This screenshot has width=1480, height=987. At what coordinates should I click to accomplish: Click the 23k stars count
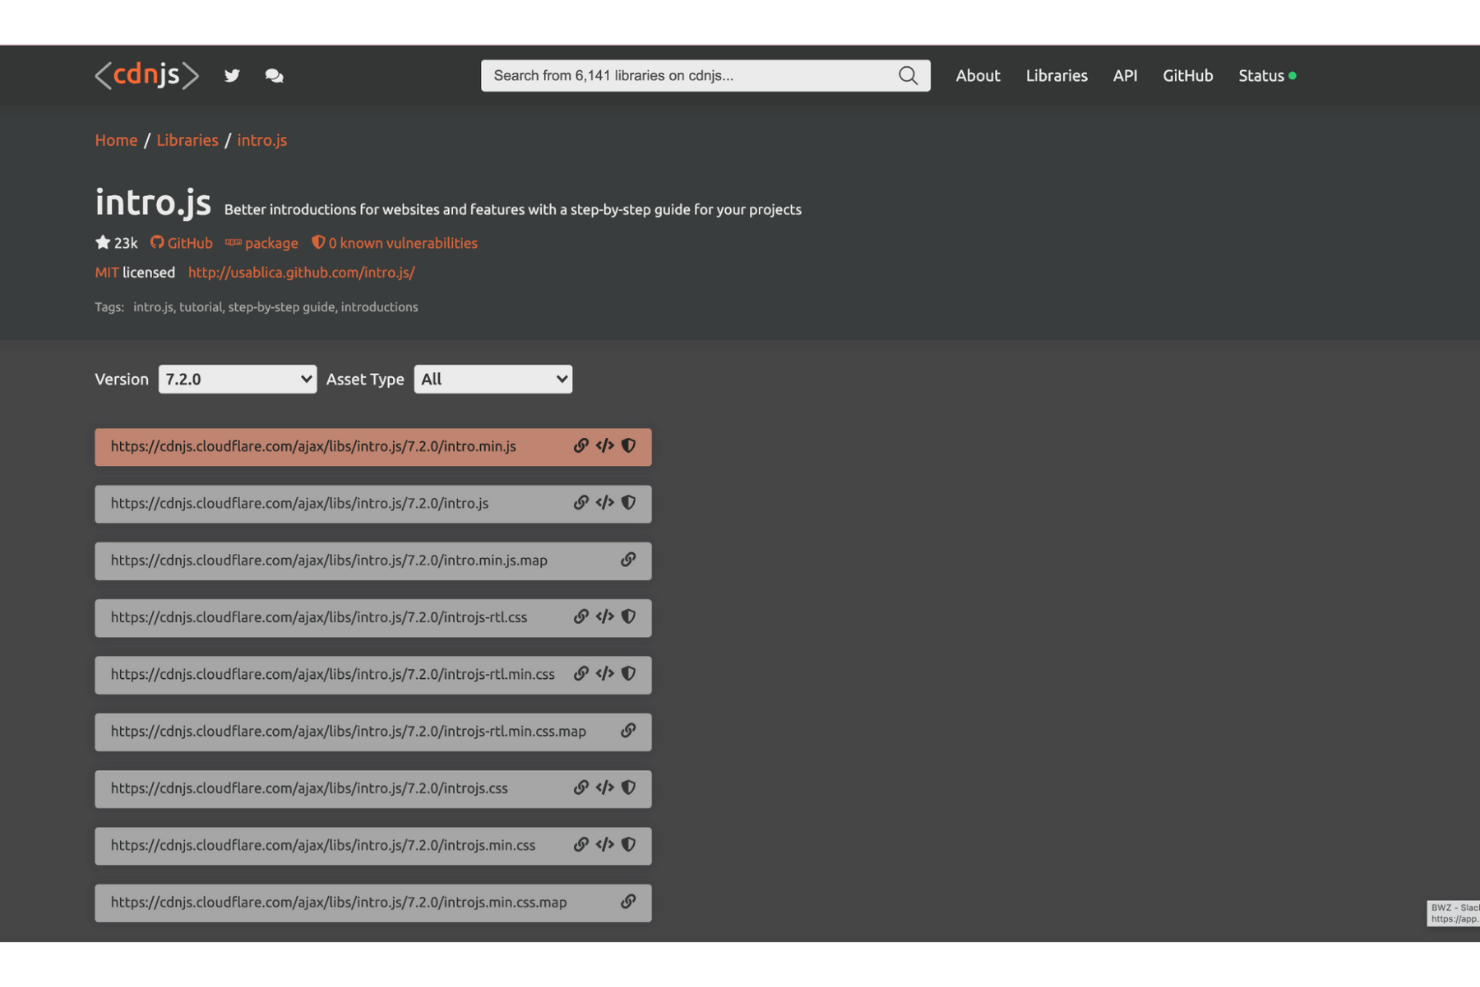[x=117, y=243]
